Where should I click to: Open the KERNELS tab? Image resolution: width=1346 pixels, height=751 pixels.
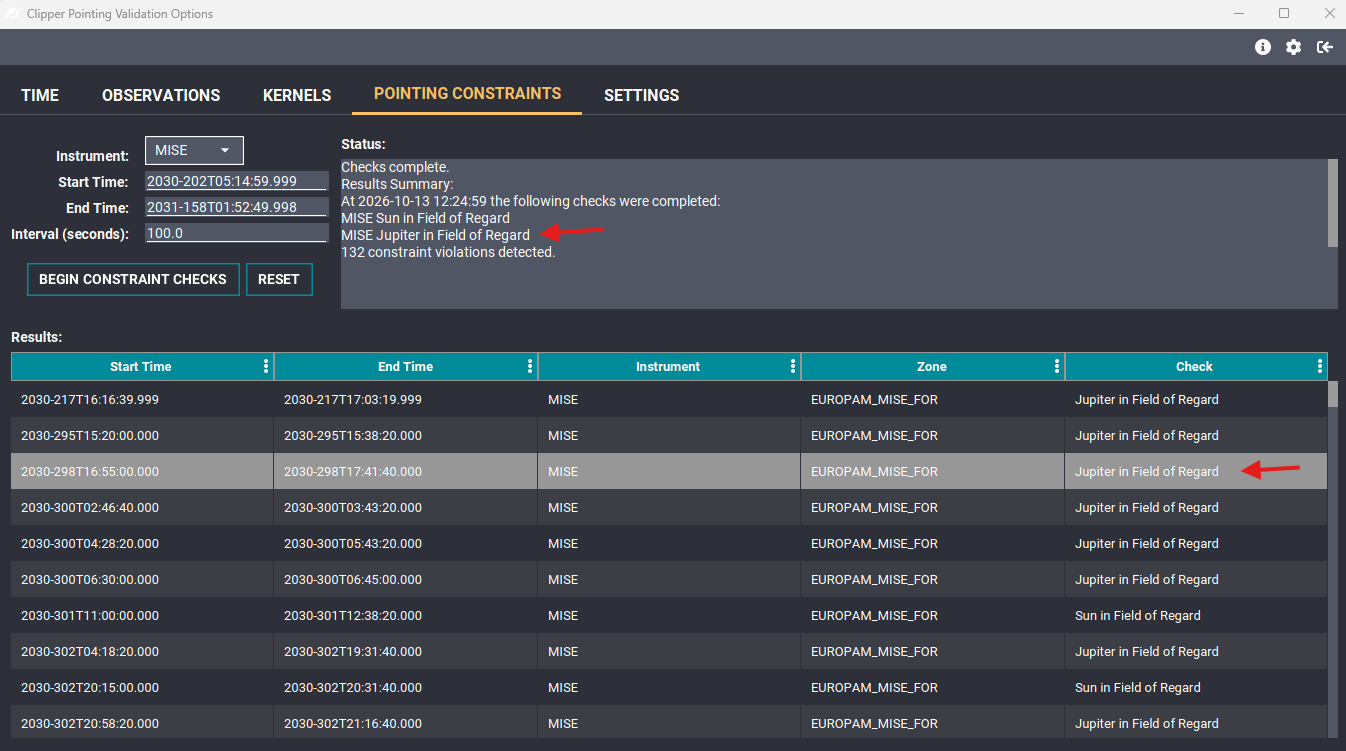tap(297, 95)
